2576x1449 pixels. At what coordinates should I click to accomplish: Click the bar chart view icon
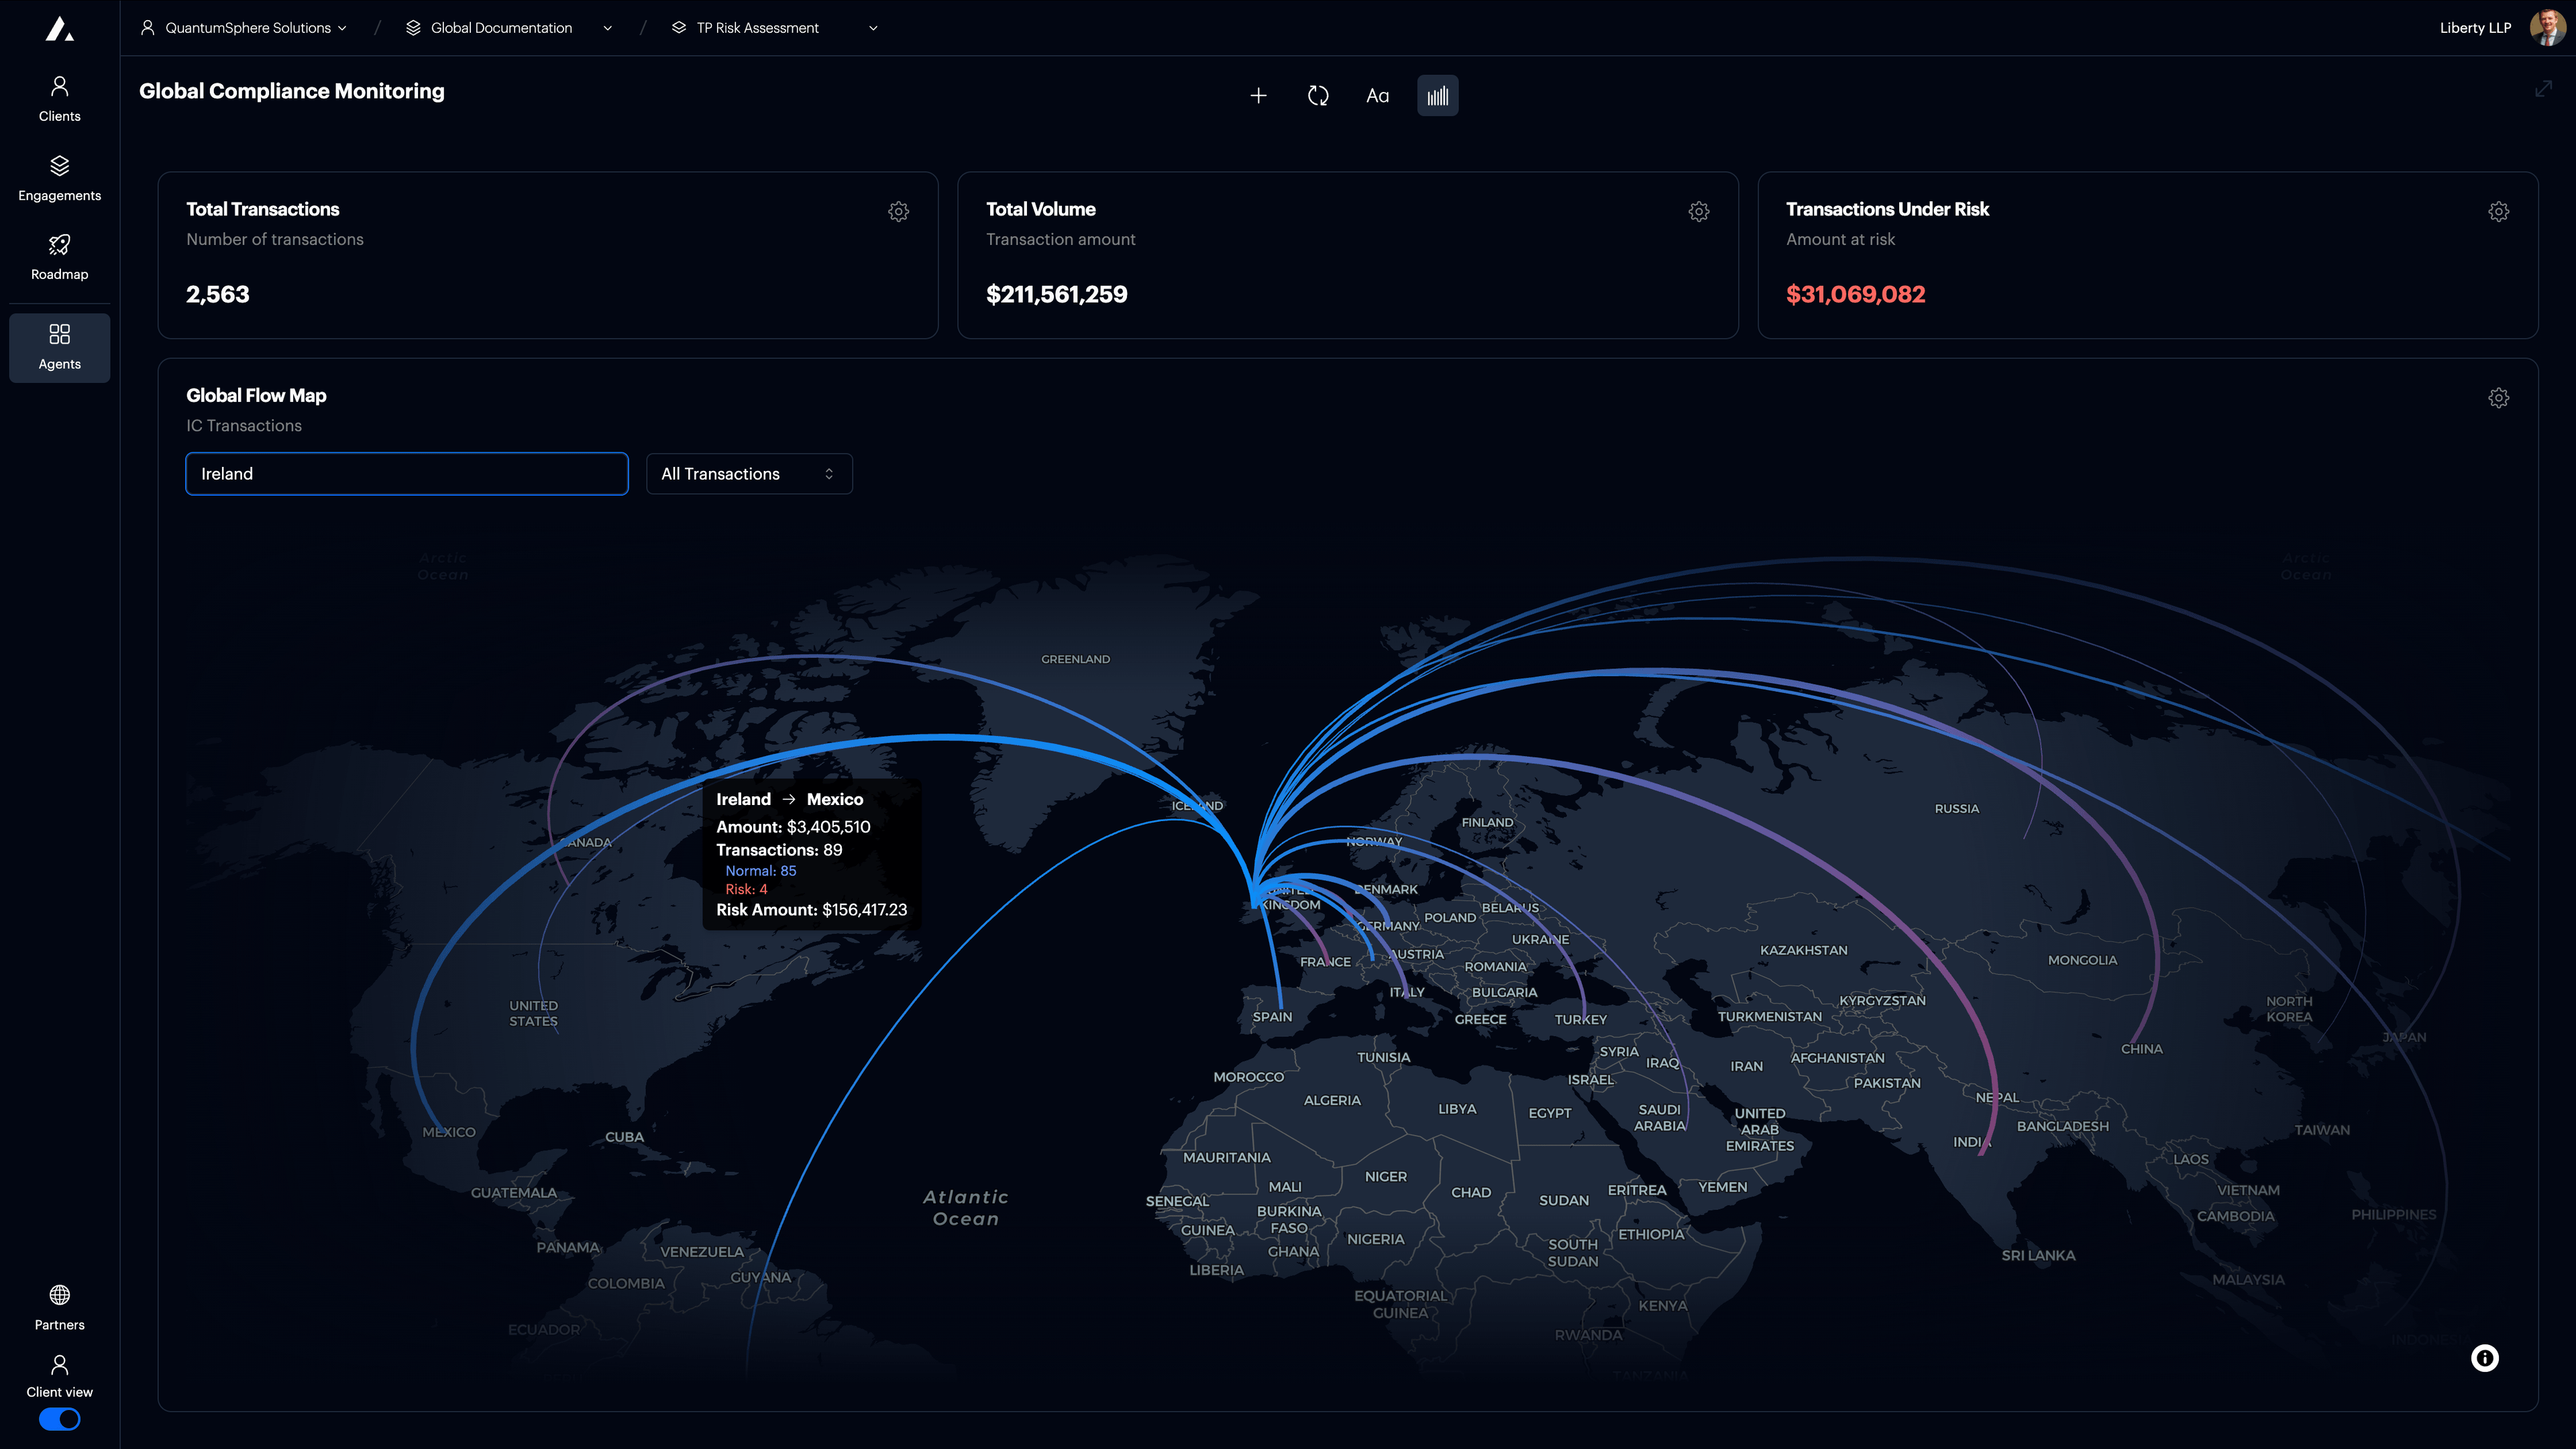pos(1437,95)
